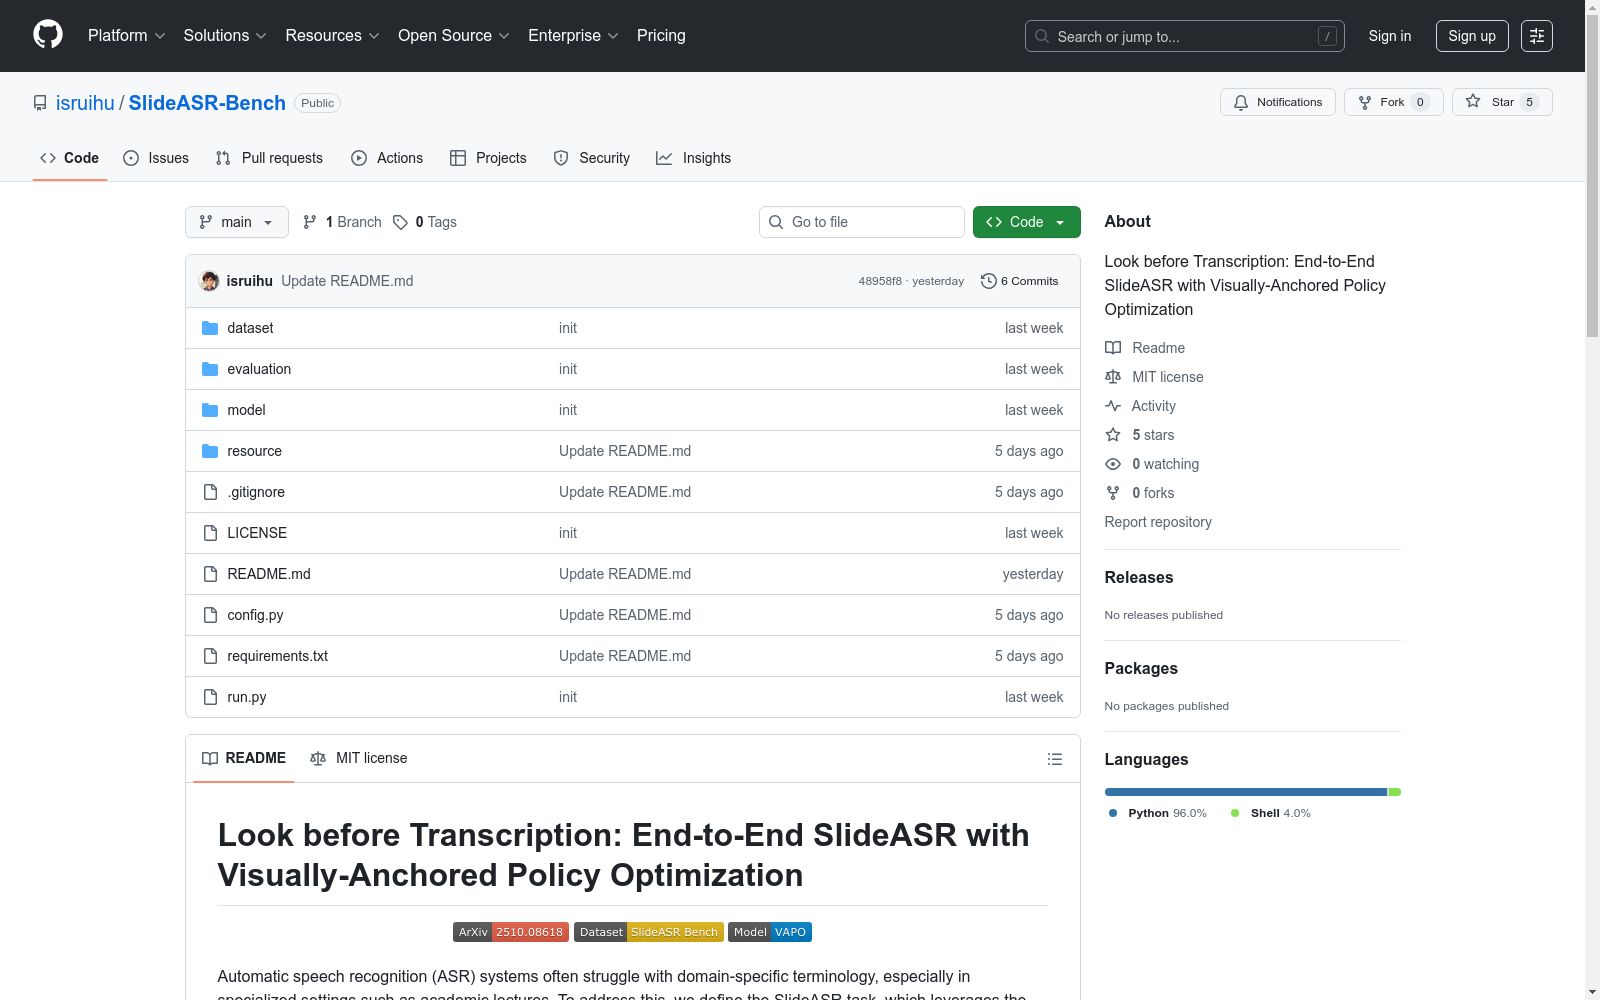Click the evaluation folder icon

[210, 369]
